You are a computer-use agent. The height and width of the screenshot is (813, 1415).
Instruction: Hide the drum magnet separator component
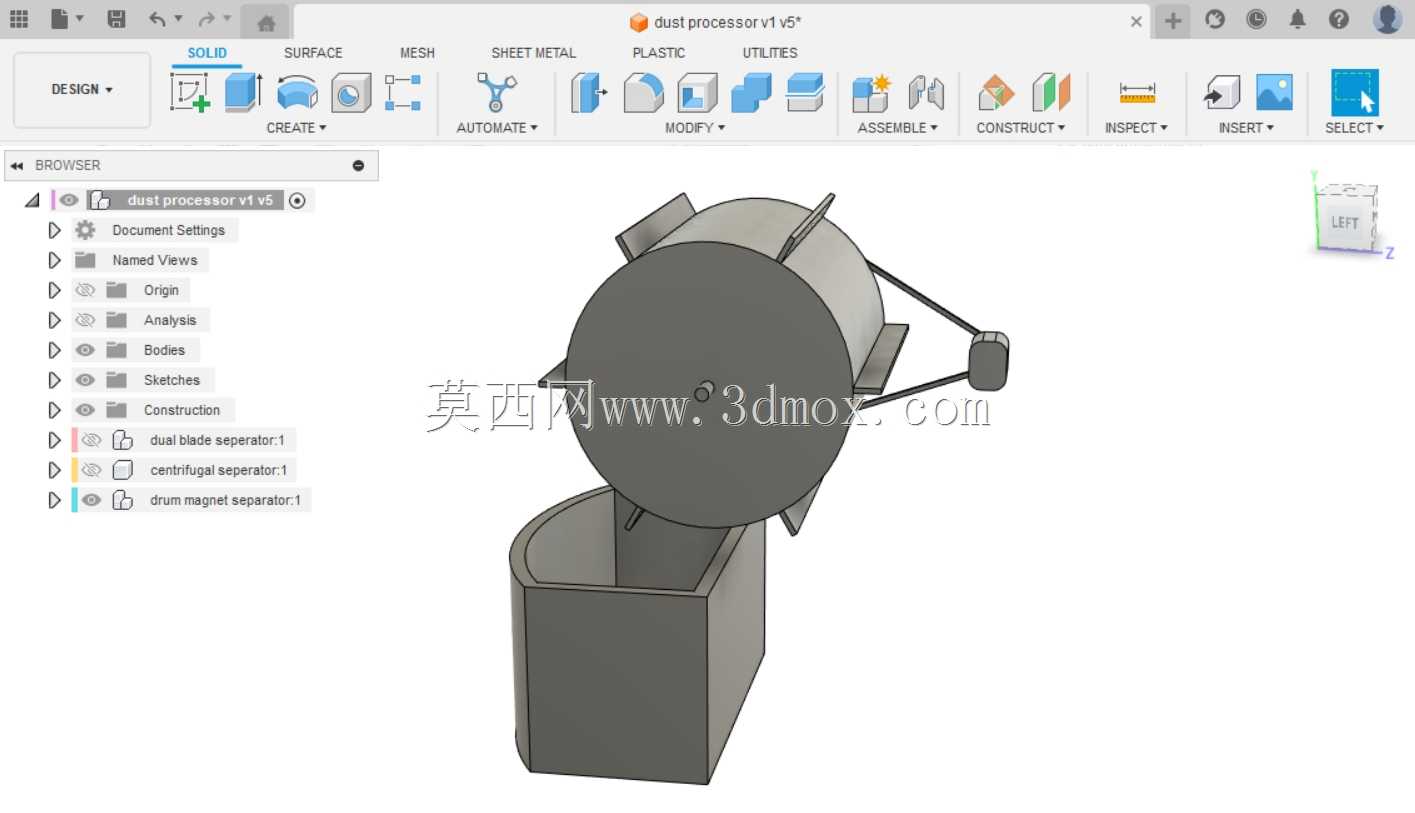pos(92,500)
